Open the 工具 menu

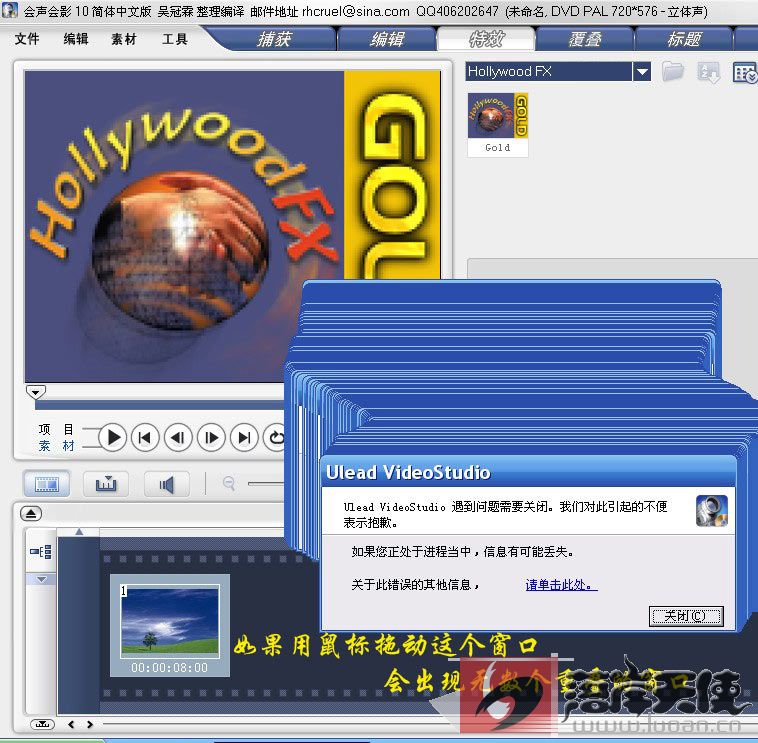175,39
